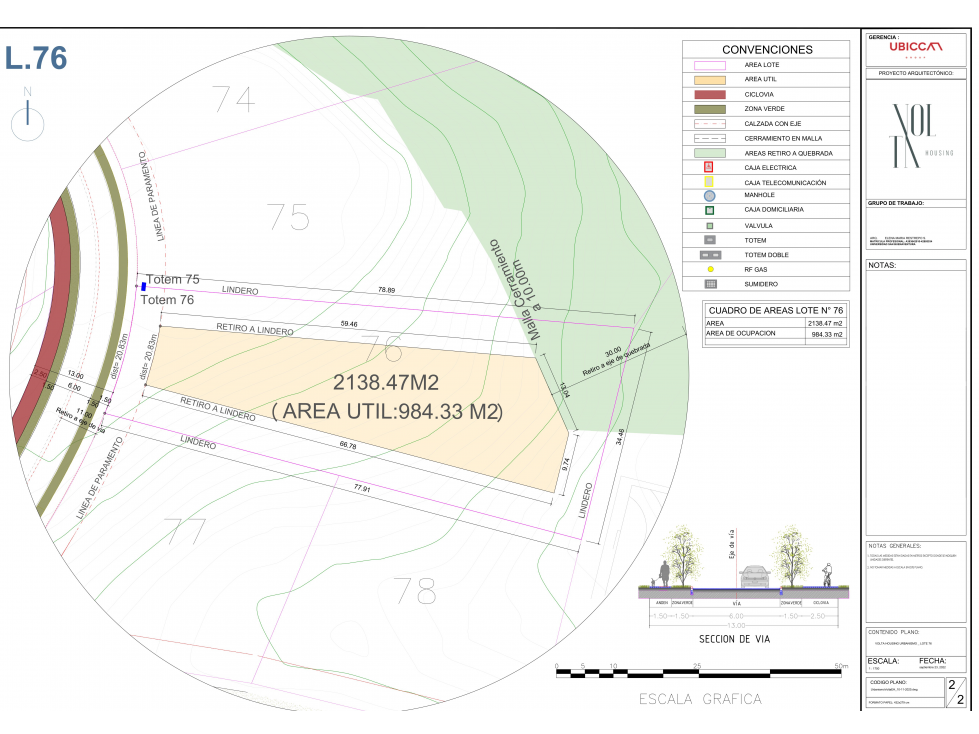Click the blue Totem 75 marker
The image size is (979, 734).
coord(144,286)
